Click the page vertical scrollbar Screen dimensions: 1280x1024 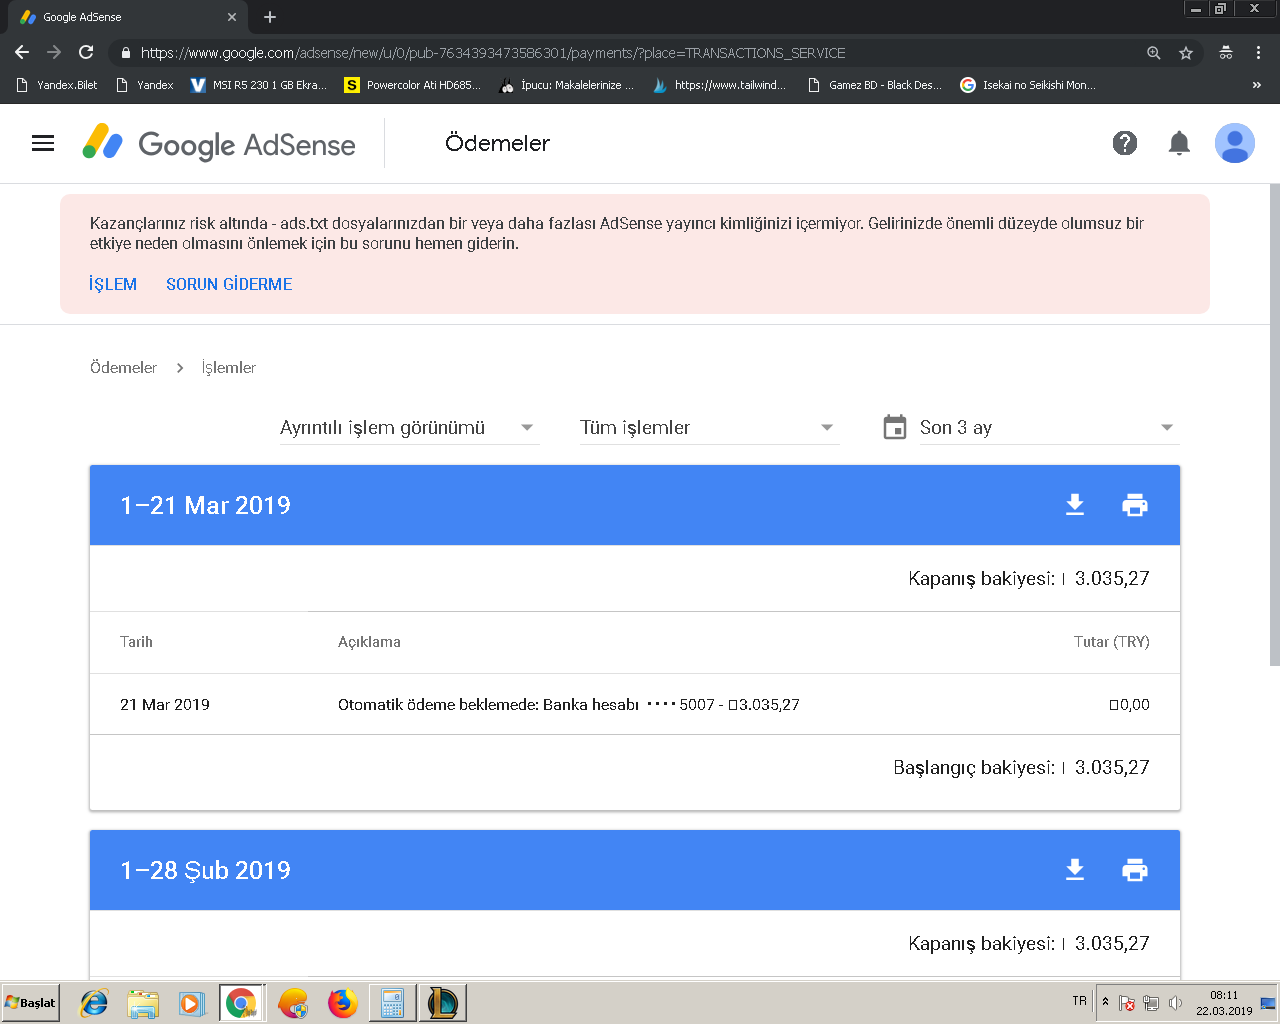[x=1274, y=424]
